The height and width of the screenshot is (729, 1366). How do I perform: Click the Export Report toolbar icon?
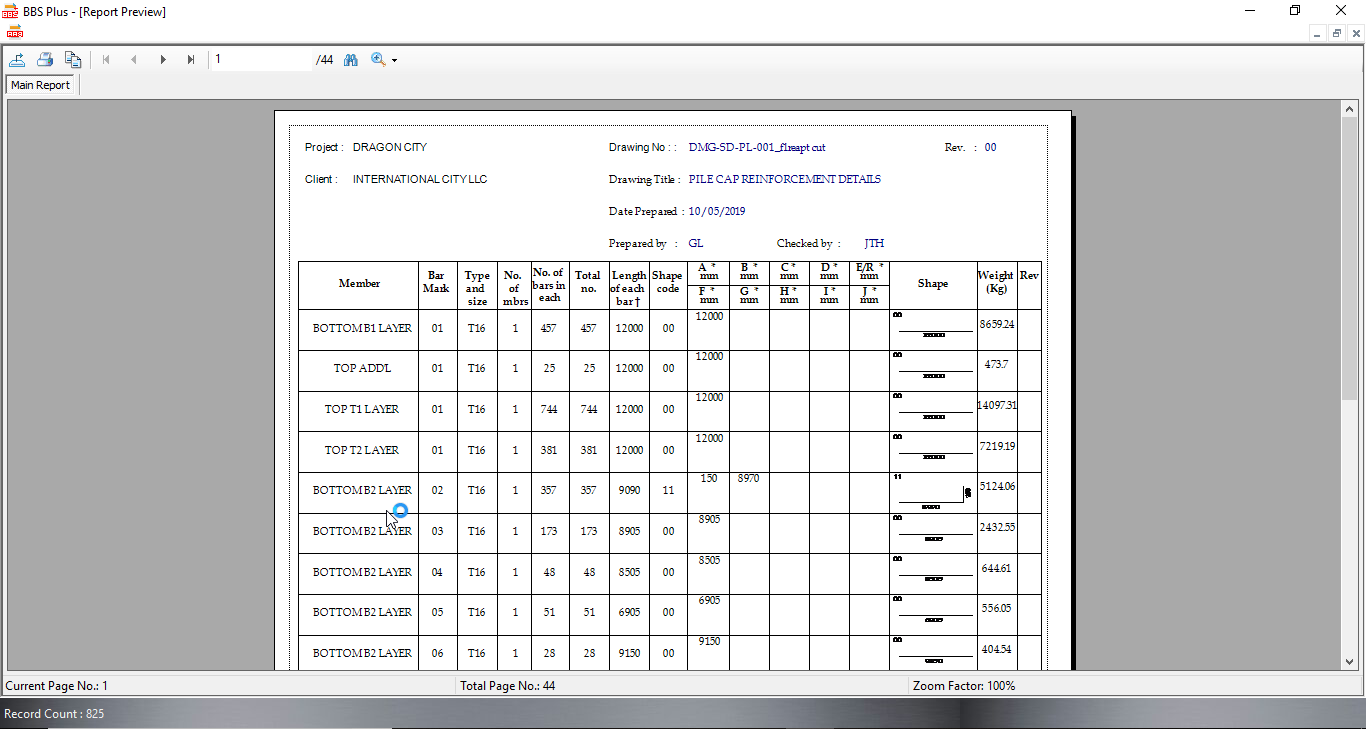pos(17,60)
